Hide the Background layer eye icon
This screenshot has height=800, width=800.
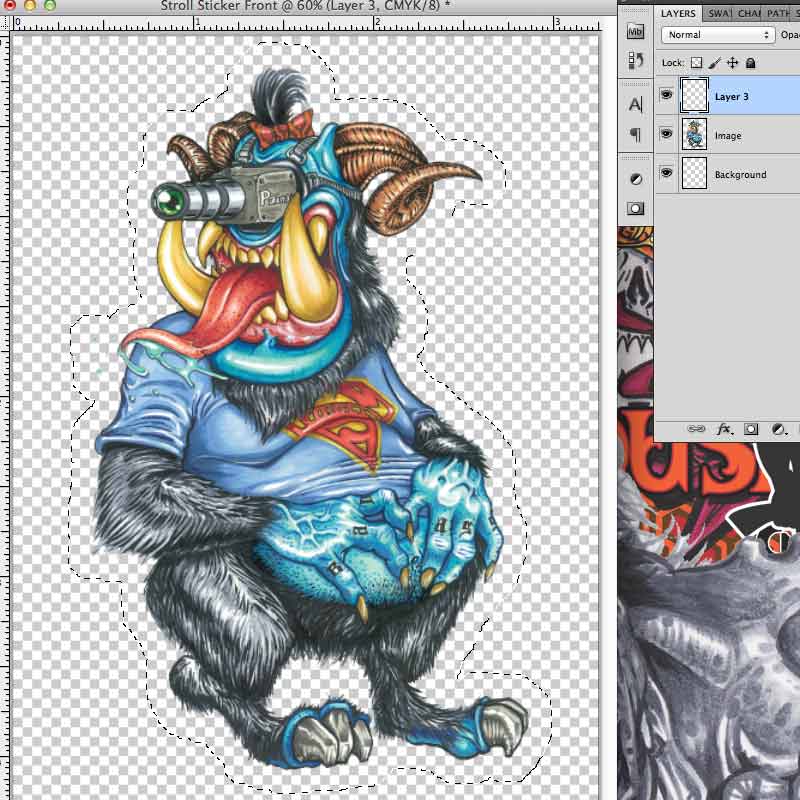(666, 173)
